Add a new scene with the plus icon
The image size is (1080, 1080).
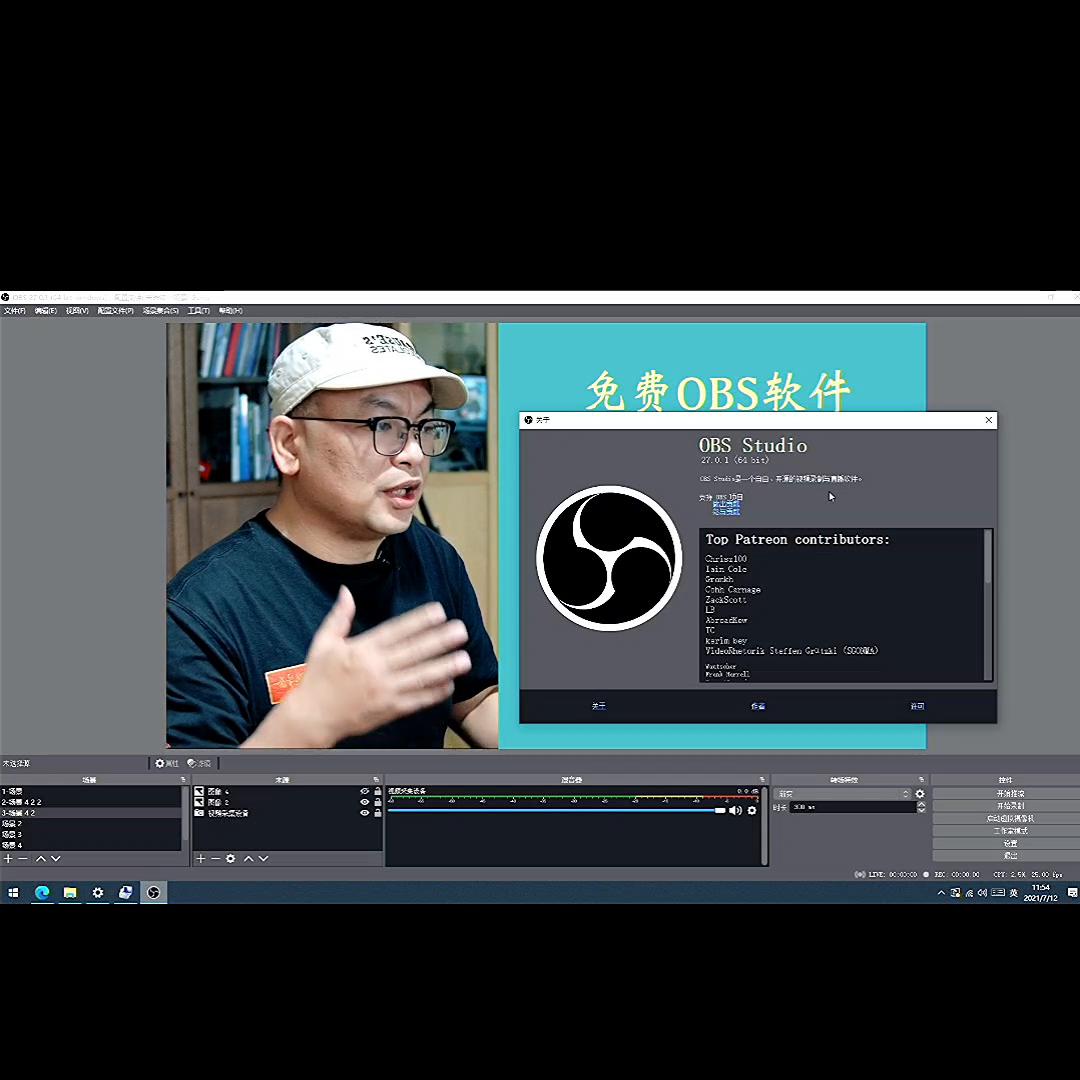point(8,859)
